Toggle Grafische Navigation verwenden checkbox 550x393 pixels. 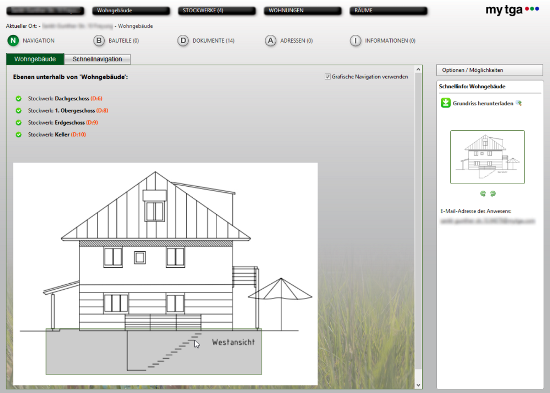[x=328, y=76]
